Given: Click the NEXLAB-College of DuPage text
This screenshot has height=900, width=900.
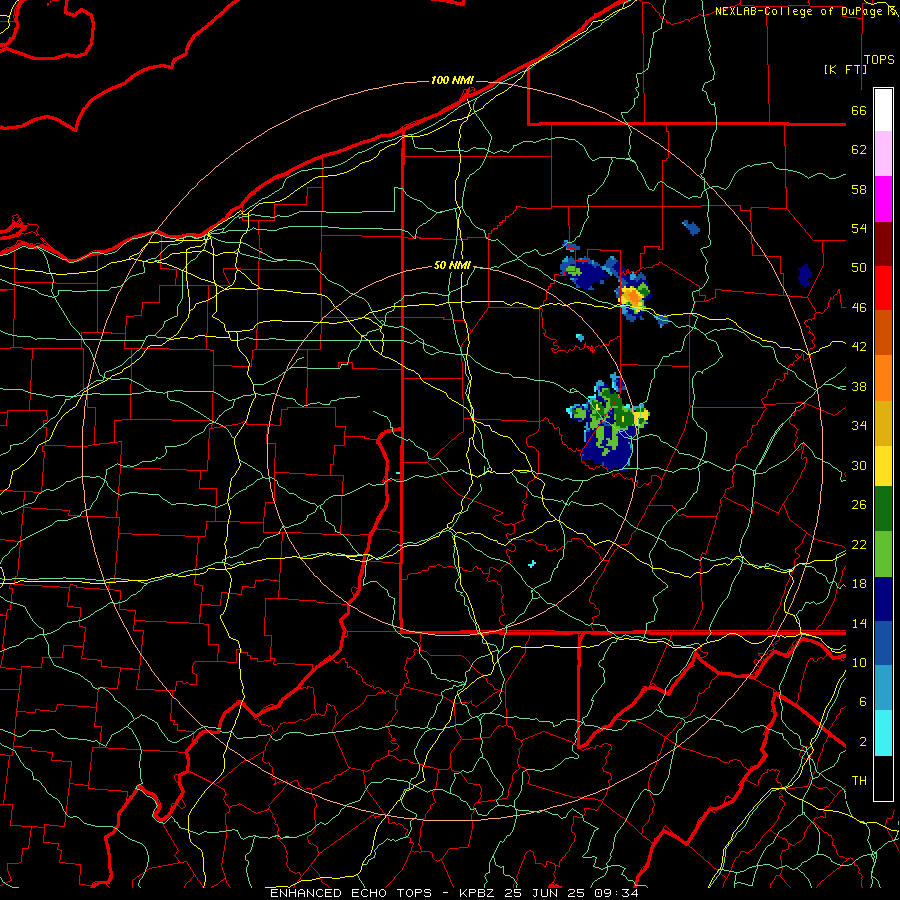Looking at the screenshot, I should (798, 11).
